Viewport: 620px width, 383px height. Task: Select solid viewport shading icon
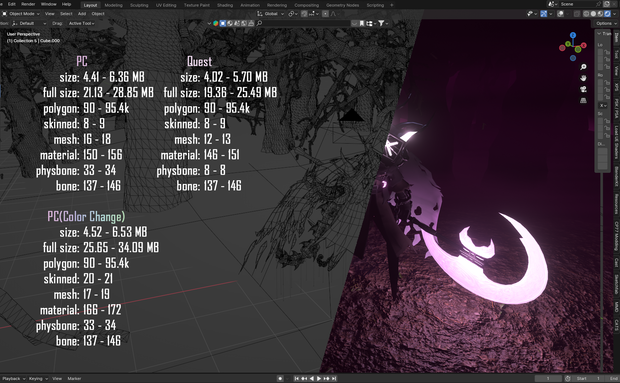coord(593,14)
